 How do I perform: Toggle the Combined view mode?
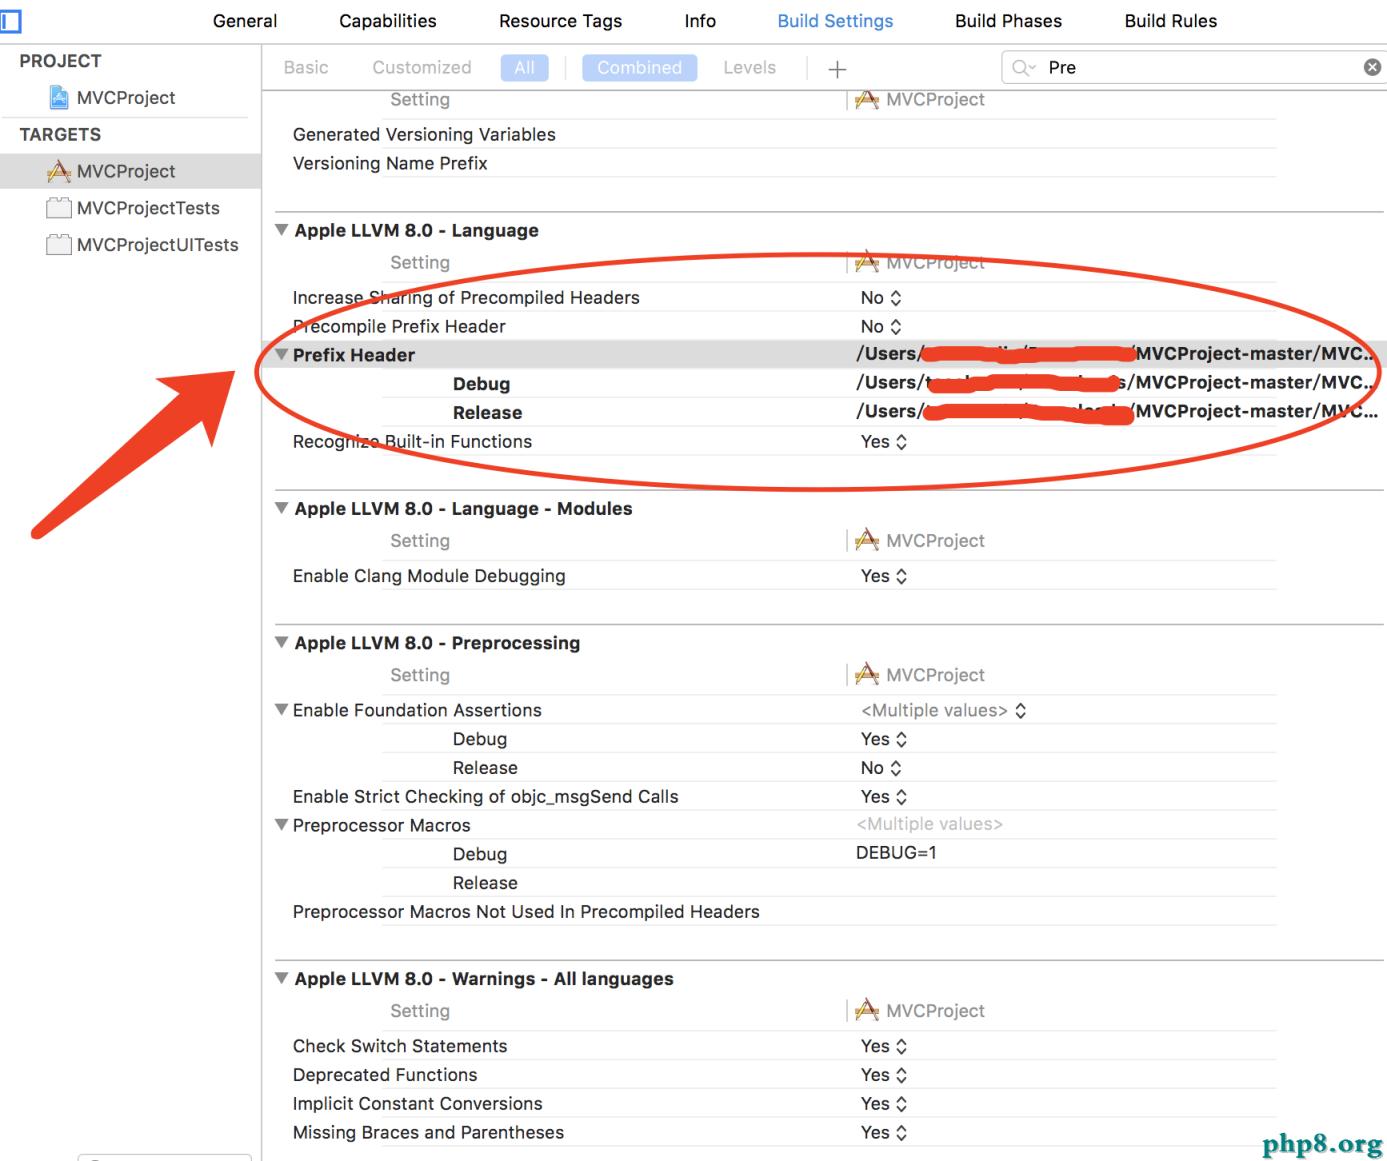639,67
